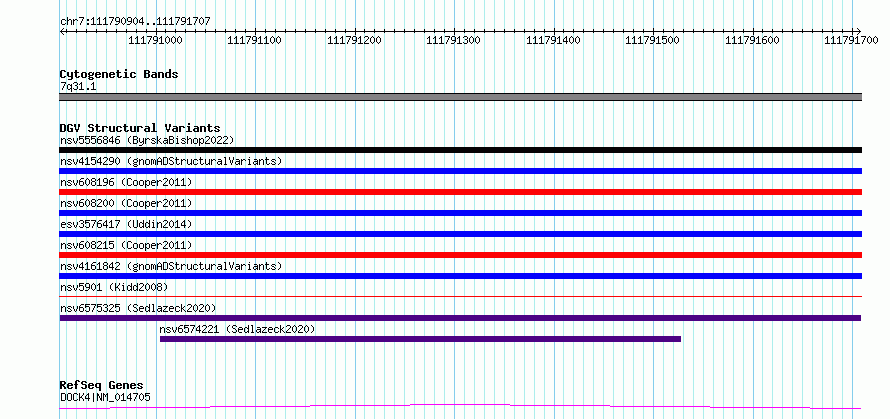Click ruler position 111791100
The height and width of the screenshot is (419, 890).
click(x=255, y=40)
